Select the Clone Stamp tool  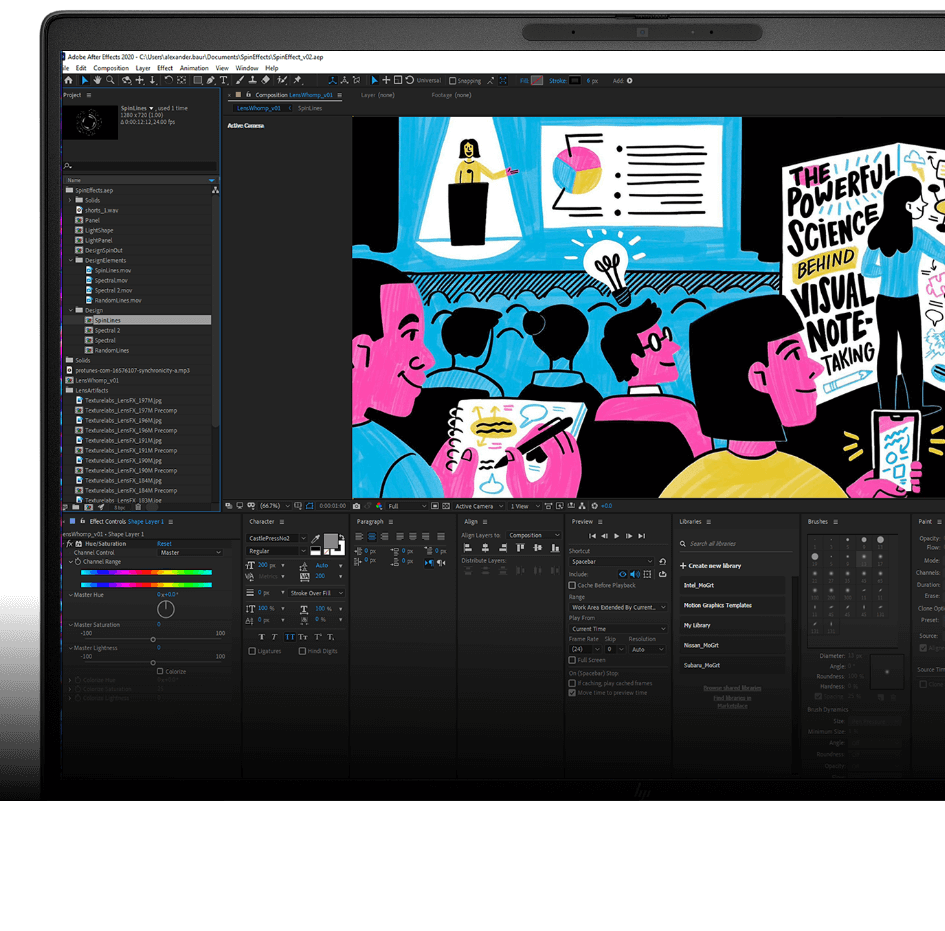click(x=253, y=80)
